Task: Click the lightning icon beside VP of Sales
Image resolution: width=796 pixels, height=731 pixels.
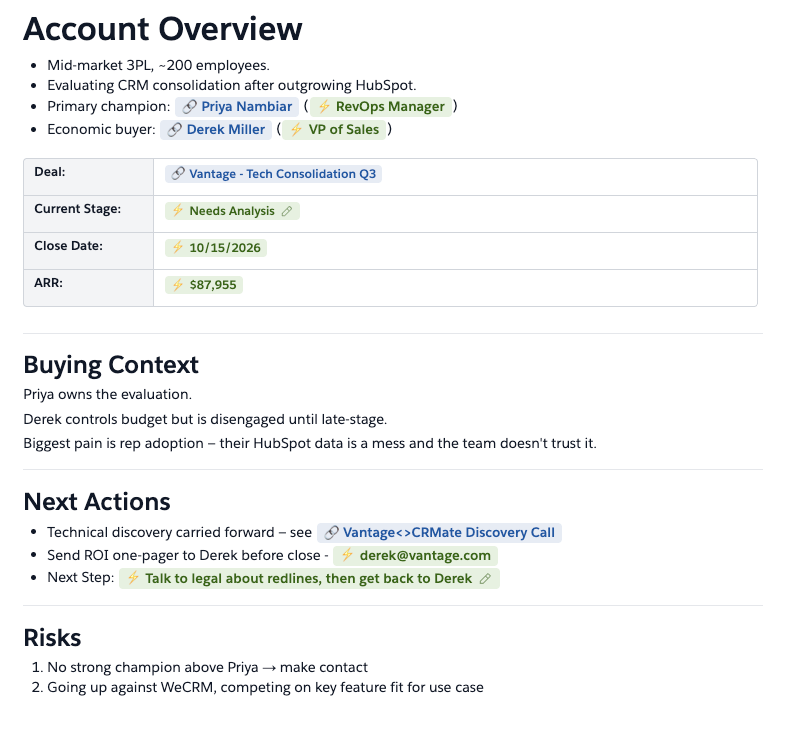Action: coord(296,129)
